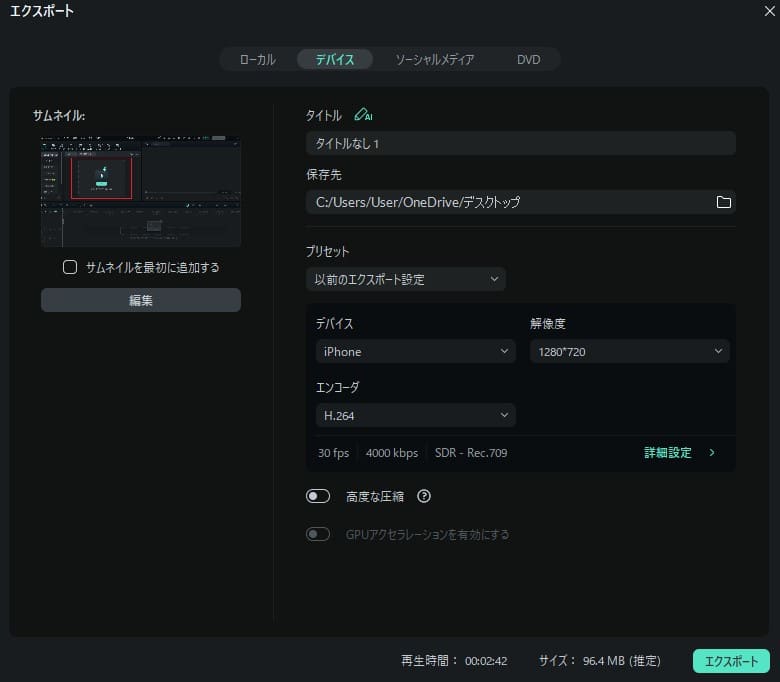Close the エクスポート dialog with the X
Screen dimensions: 780x682
769,11
